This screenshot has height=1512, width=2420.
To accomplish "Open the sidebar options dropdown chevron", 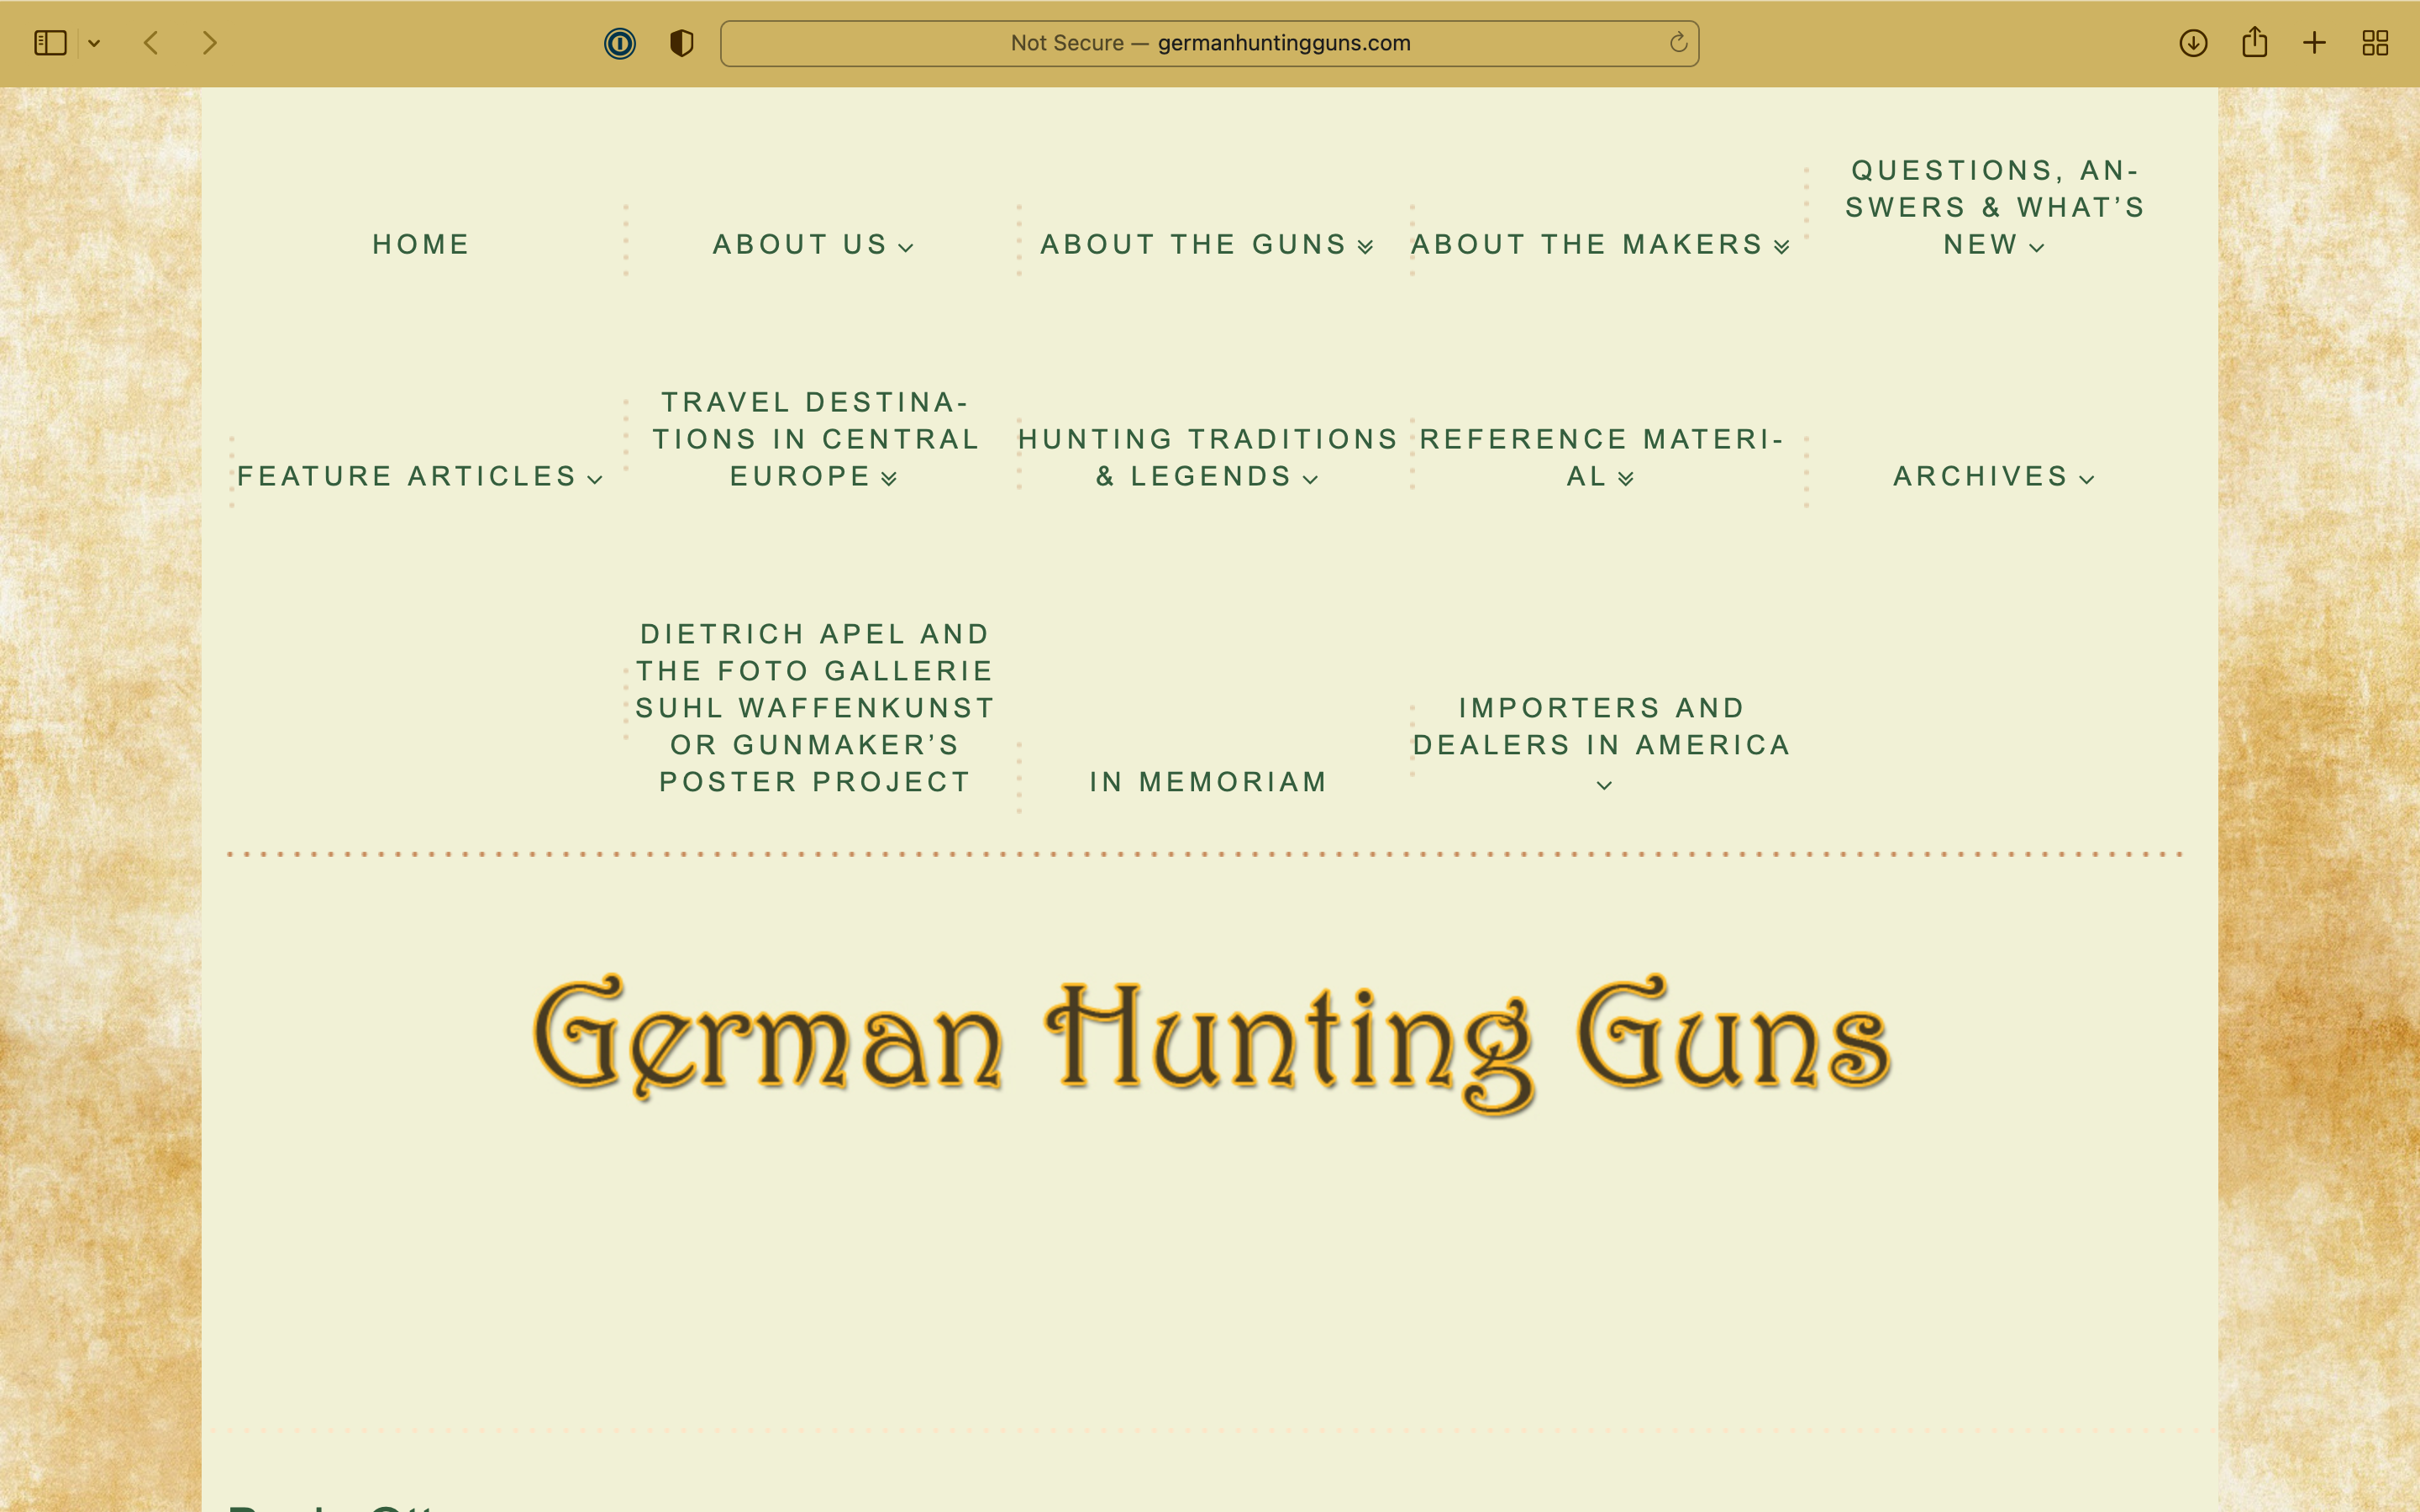I will pos(94,43).
